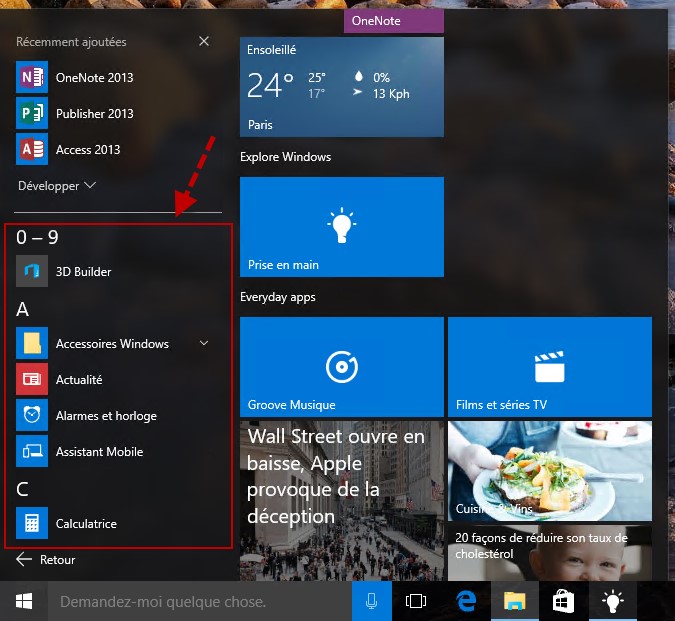Viewport: 675px width, 621px height.
Task: Launch the Calculatrice calculator icon
Action: pos(32,523)
